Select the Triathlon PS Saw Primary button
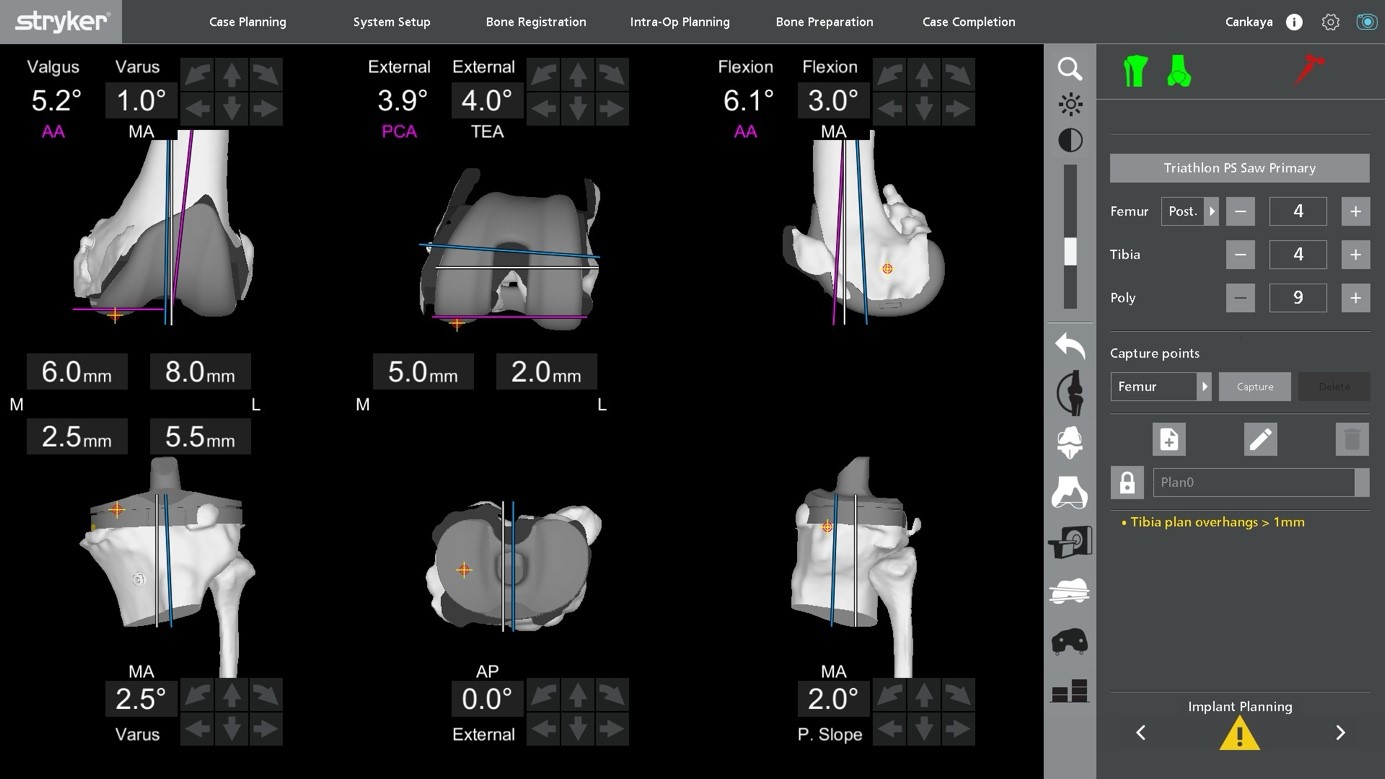The image size is (1385, 779). pos(1239,167)
